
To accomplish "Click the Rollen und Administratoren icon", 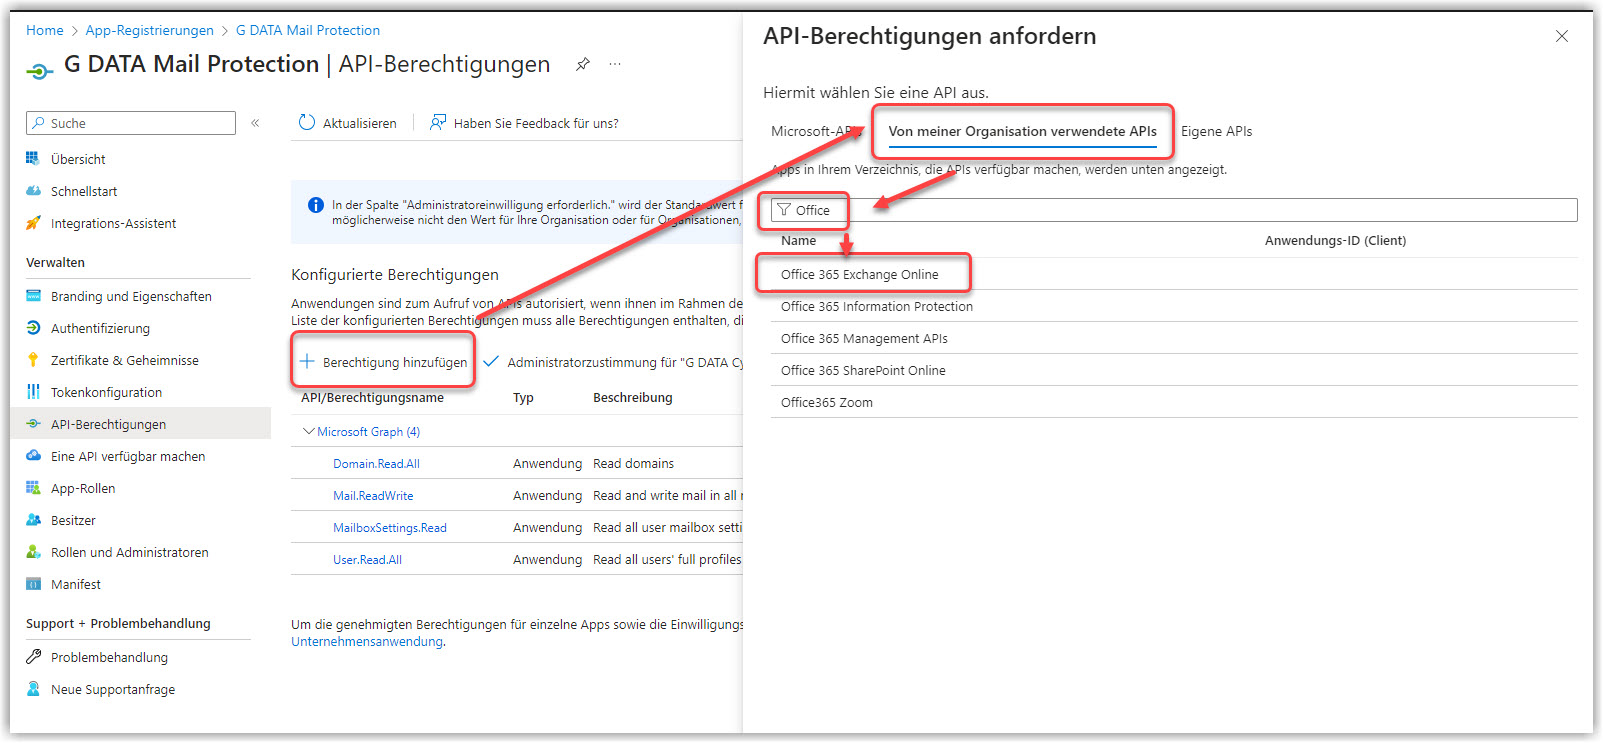I will 33,552.
